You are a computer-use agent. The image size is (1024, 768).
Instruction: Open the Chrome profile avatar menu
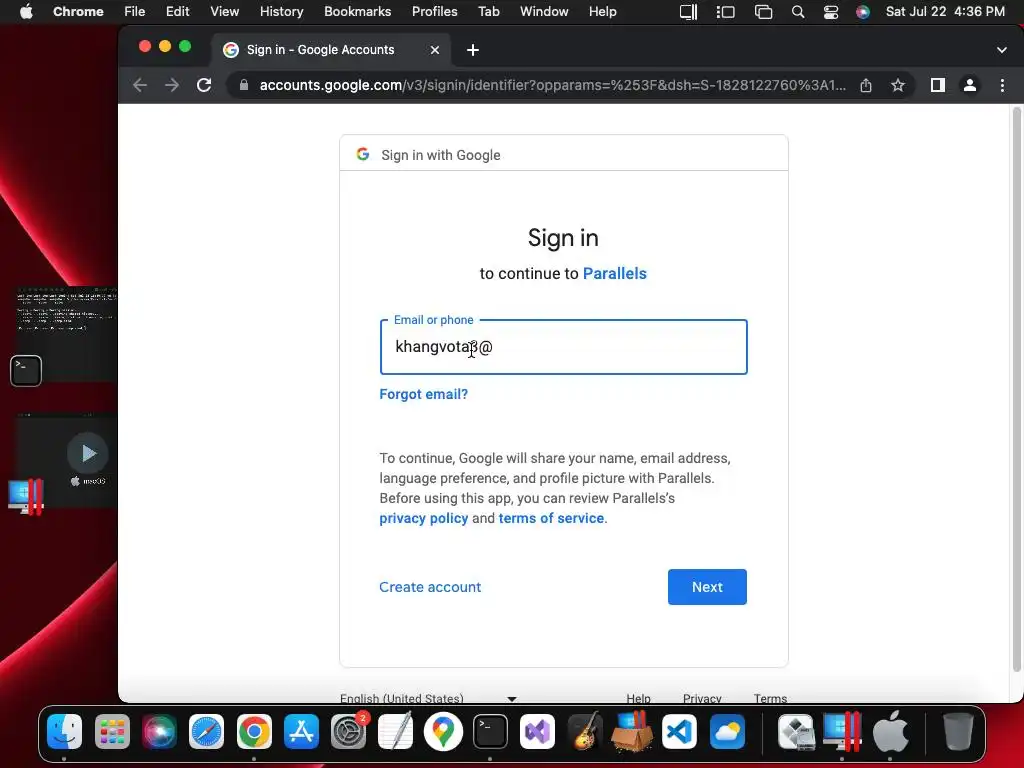click(970, 85)
